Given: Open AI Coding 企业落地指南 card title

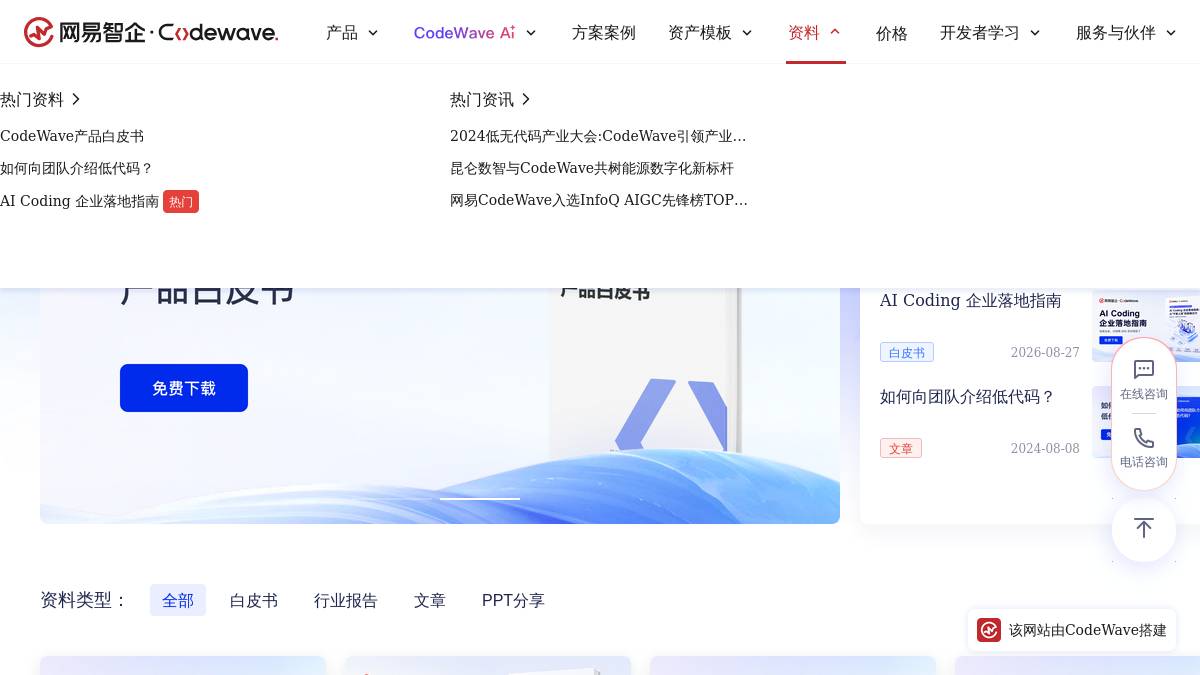Looking at the screenshot, I should pos(971,300).
